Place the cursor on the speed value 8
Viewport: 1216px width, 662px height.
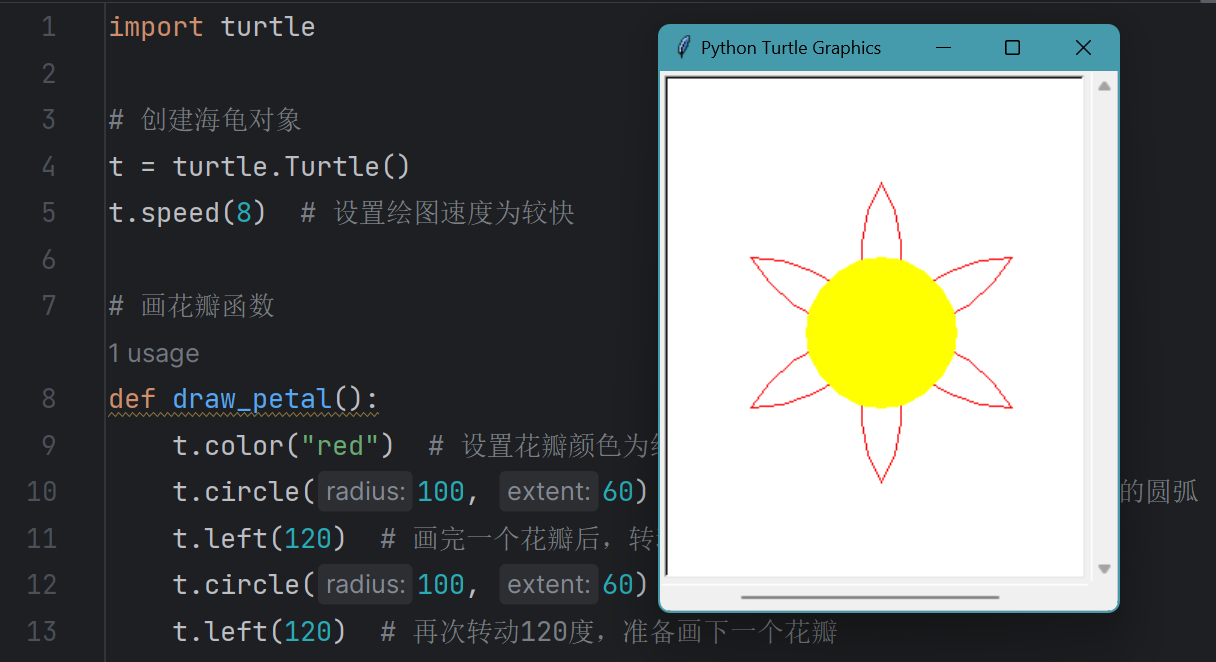click(243, 213)
